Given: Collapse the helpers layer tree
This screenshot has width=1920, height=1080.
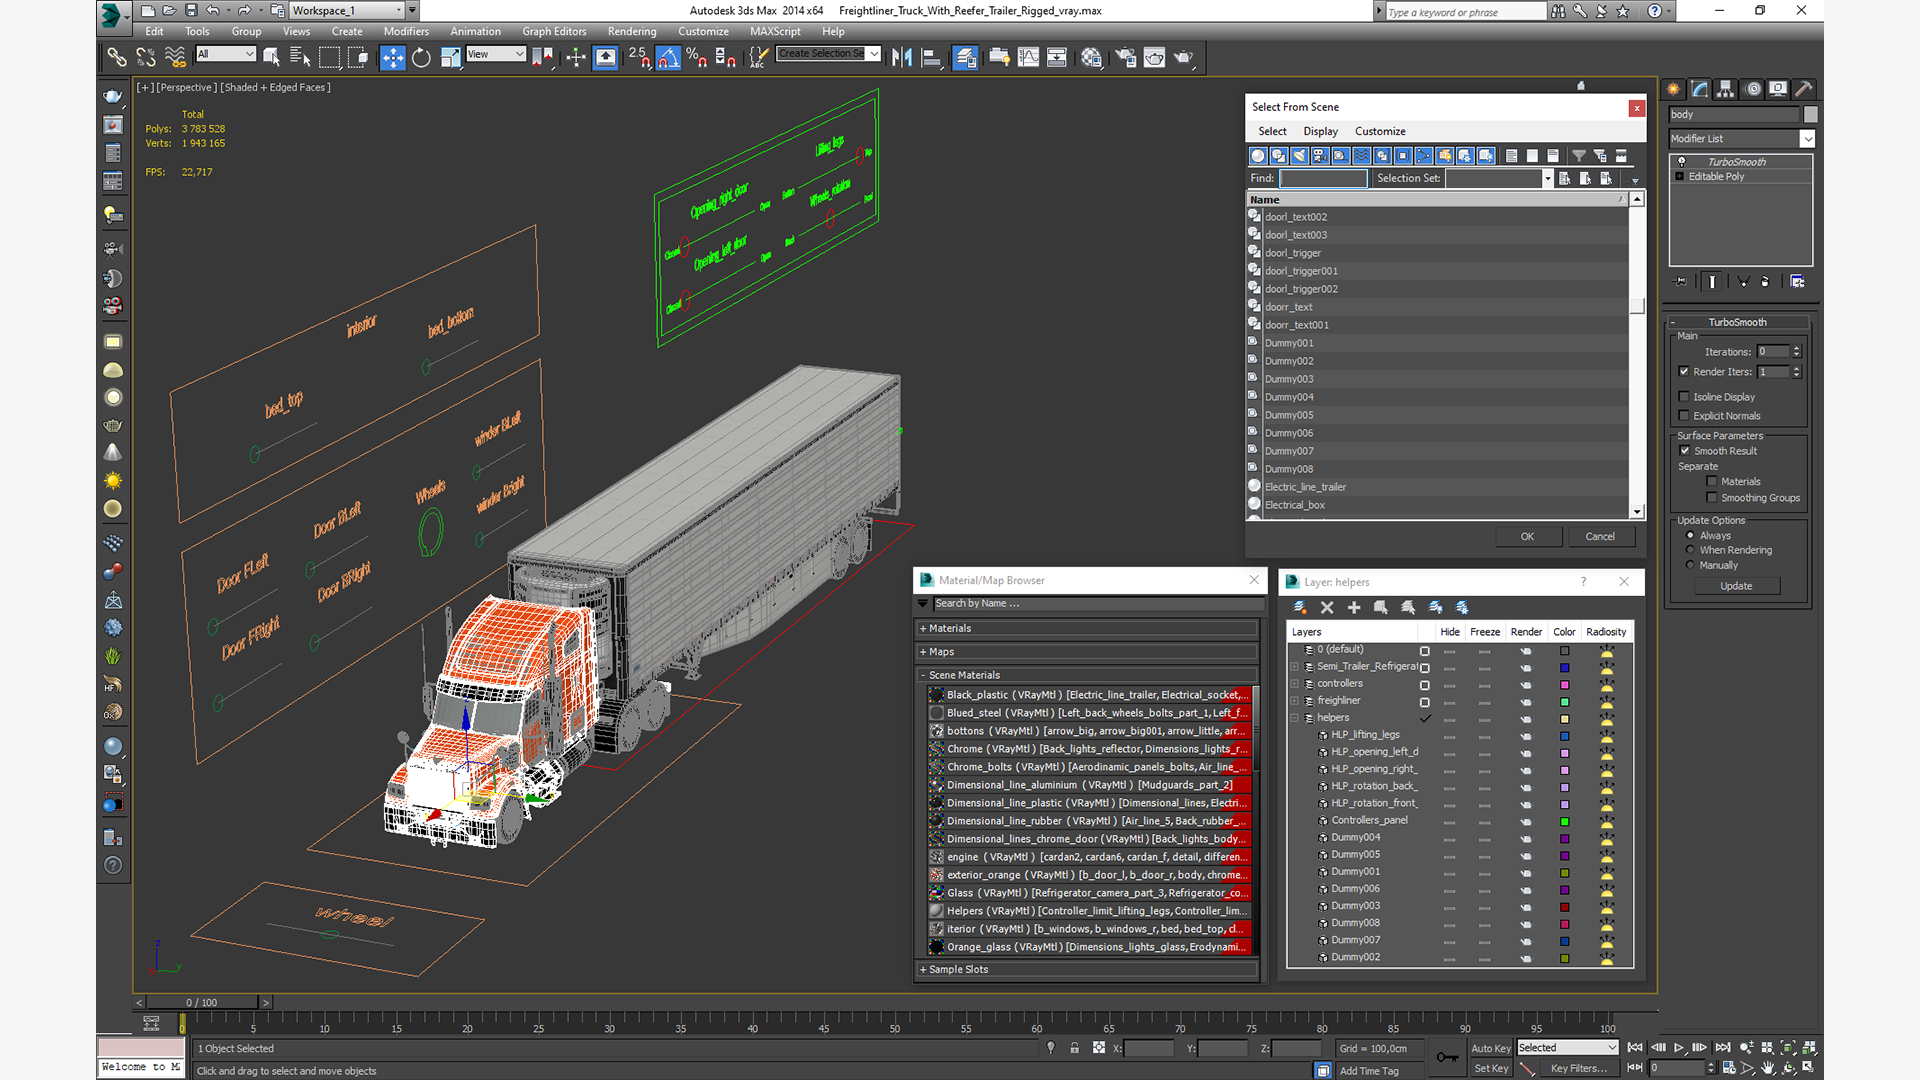Looking at the screenshot, I should (x=1295, y=718).
